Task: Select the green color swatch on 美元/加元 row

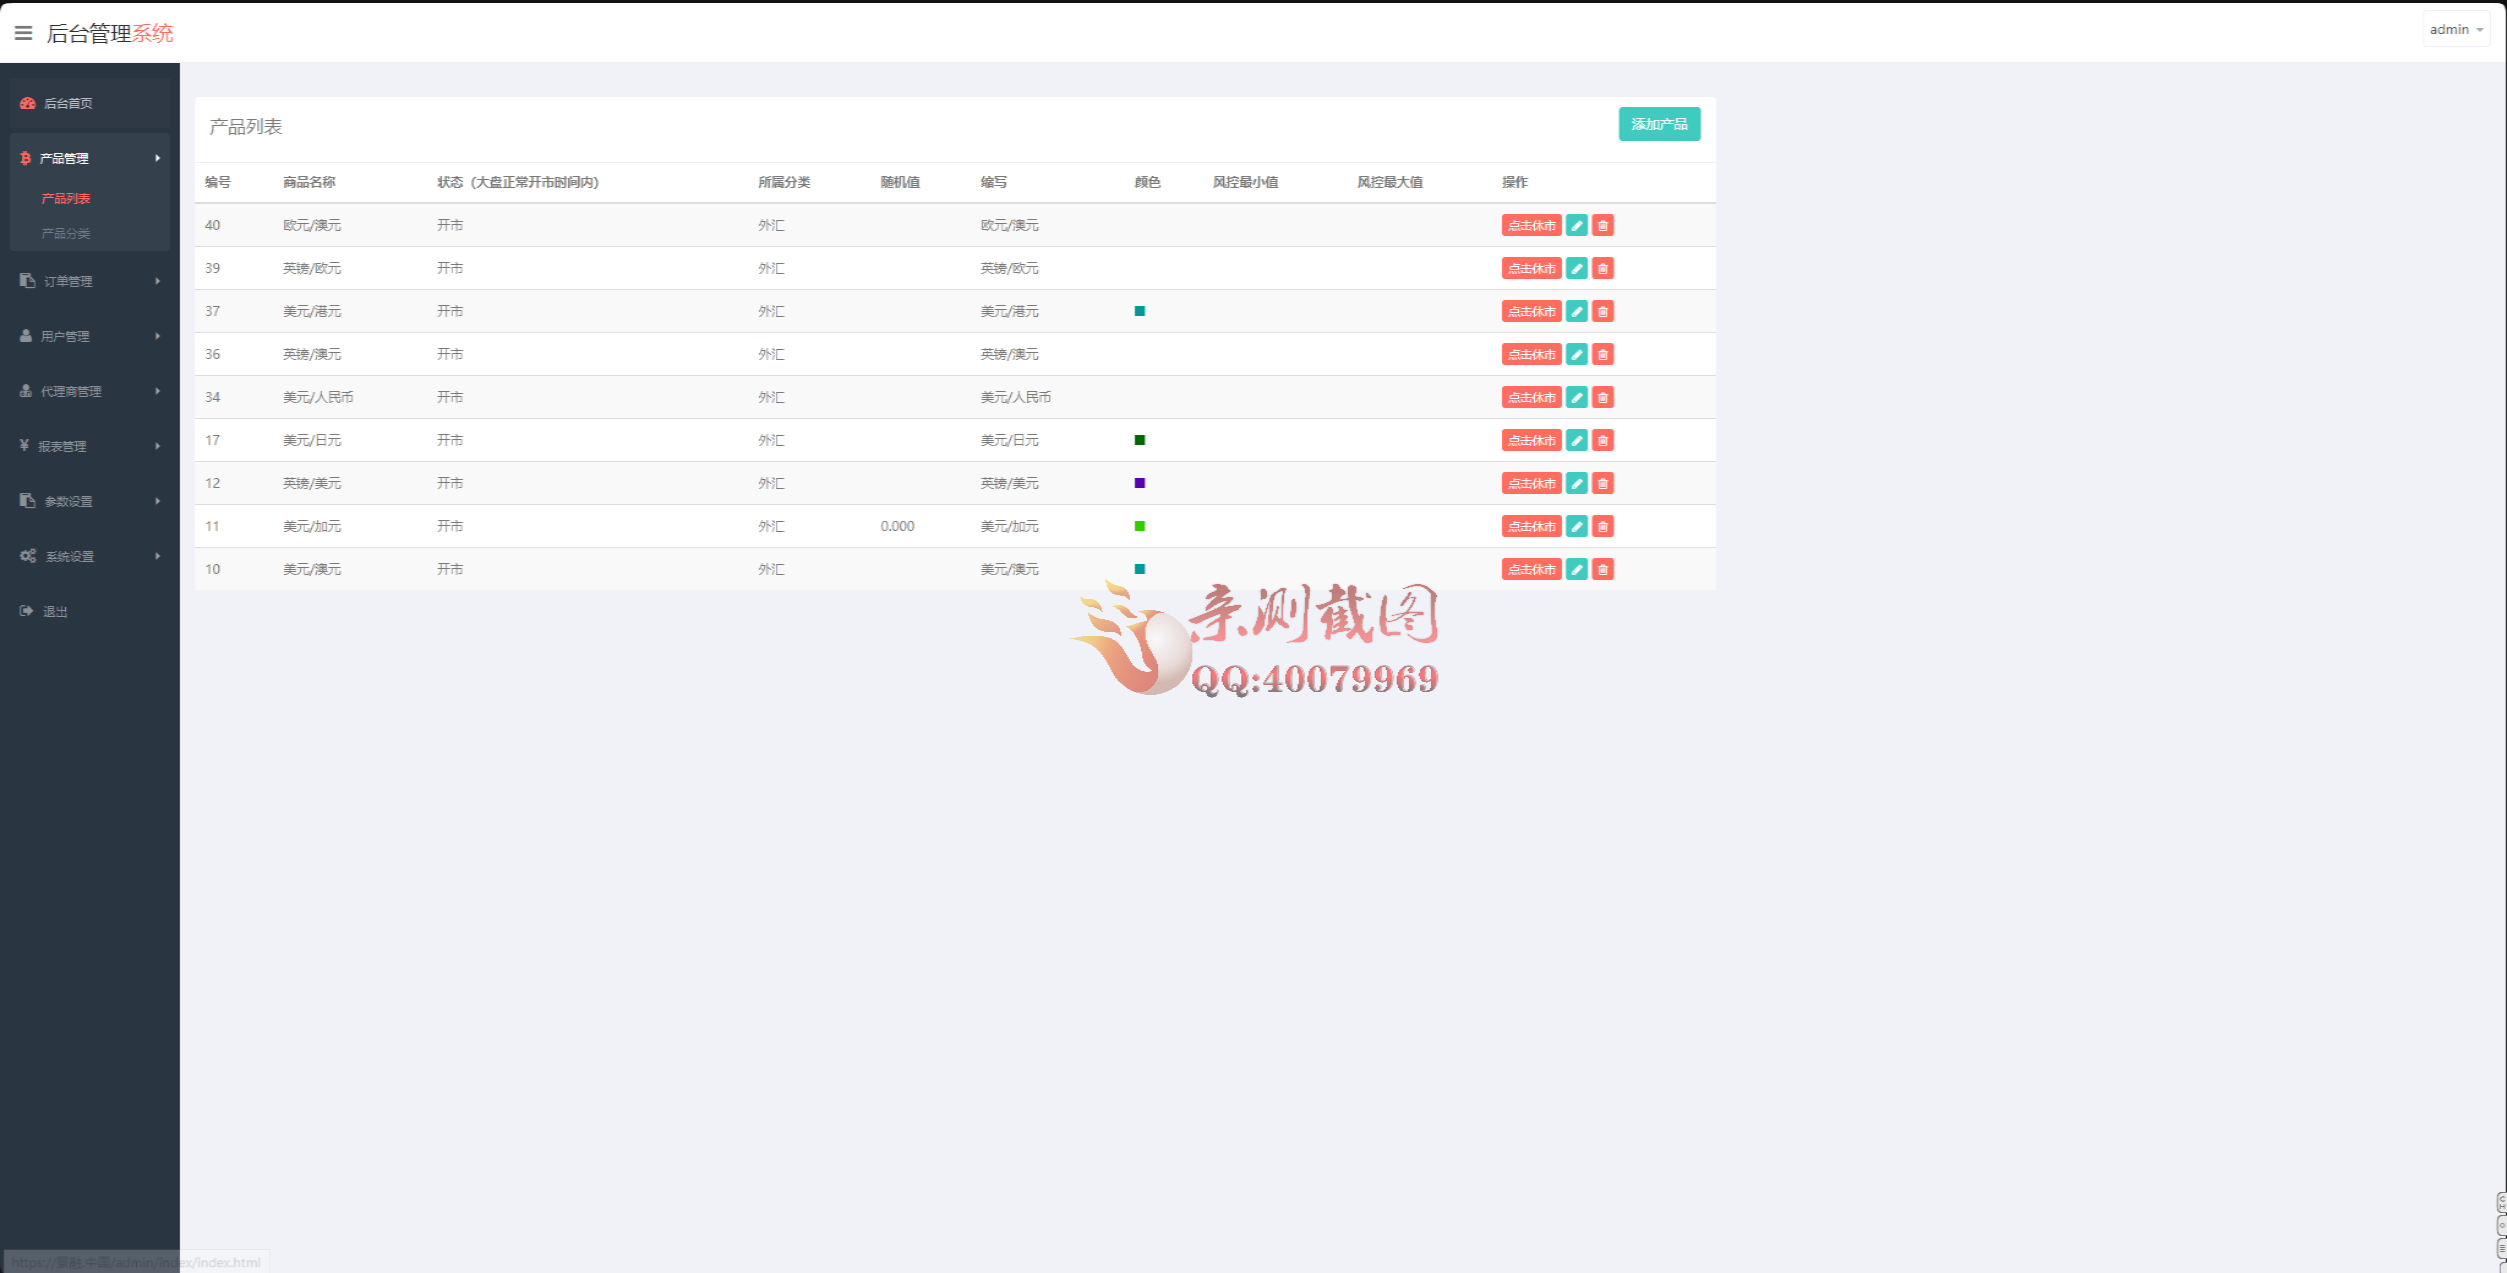Action: 1139,525
